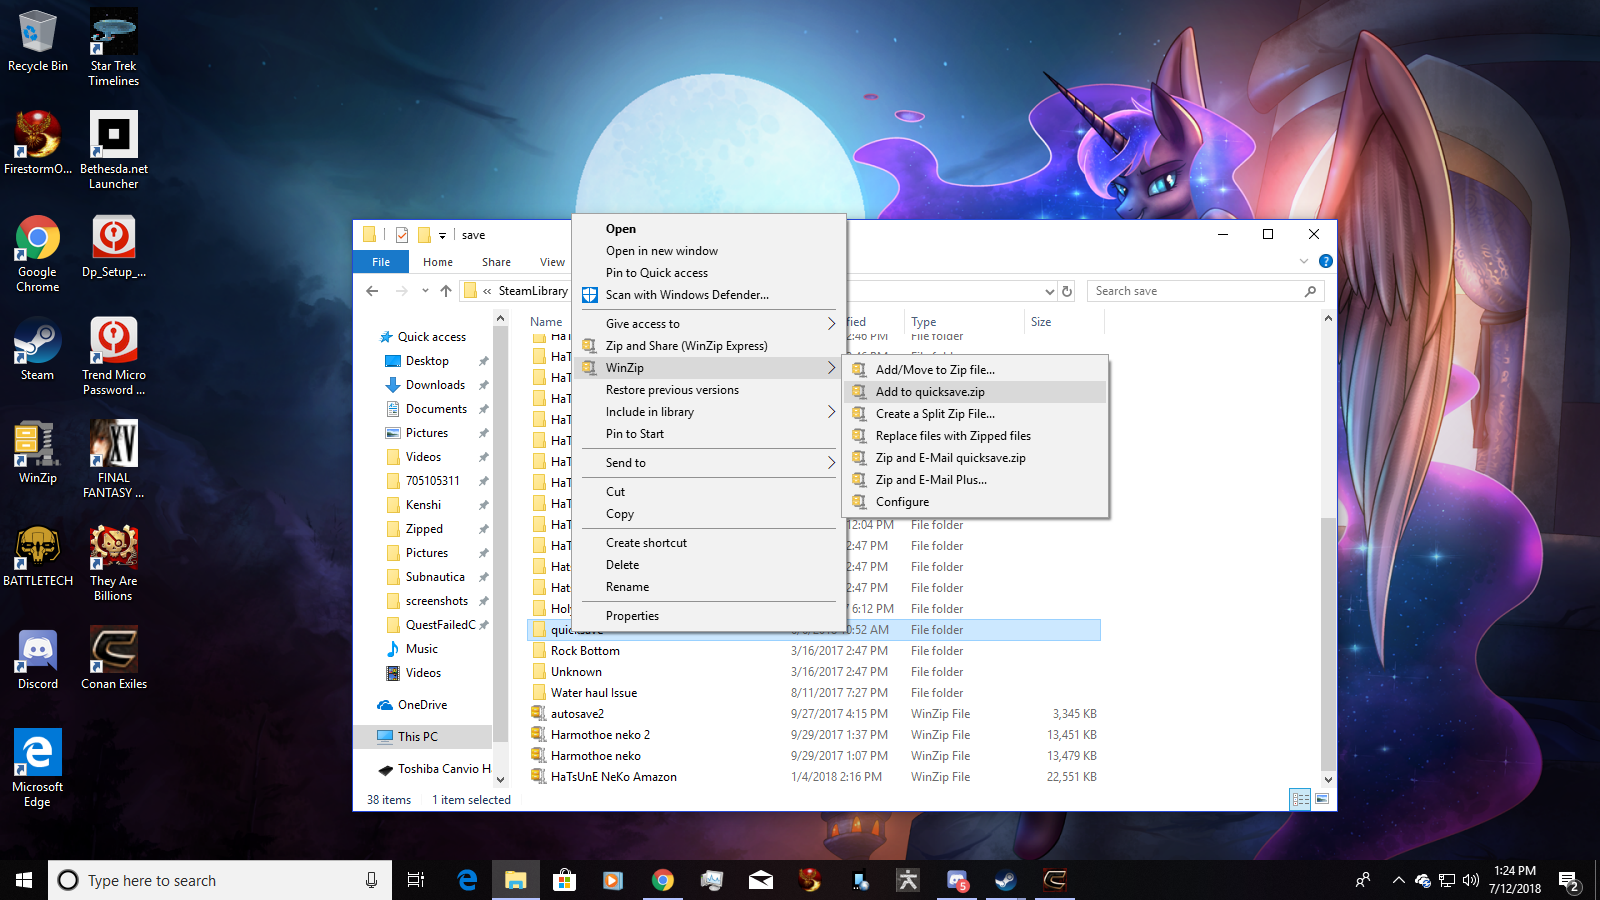1600x900 pixels.
Task: Switch to large thumbnails view in Explorer
Action: (x=1322, y=799)
